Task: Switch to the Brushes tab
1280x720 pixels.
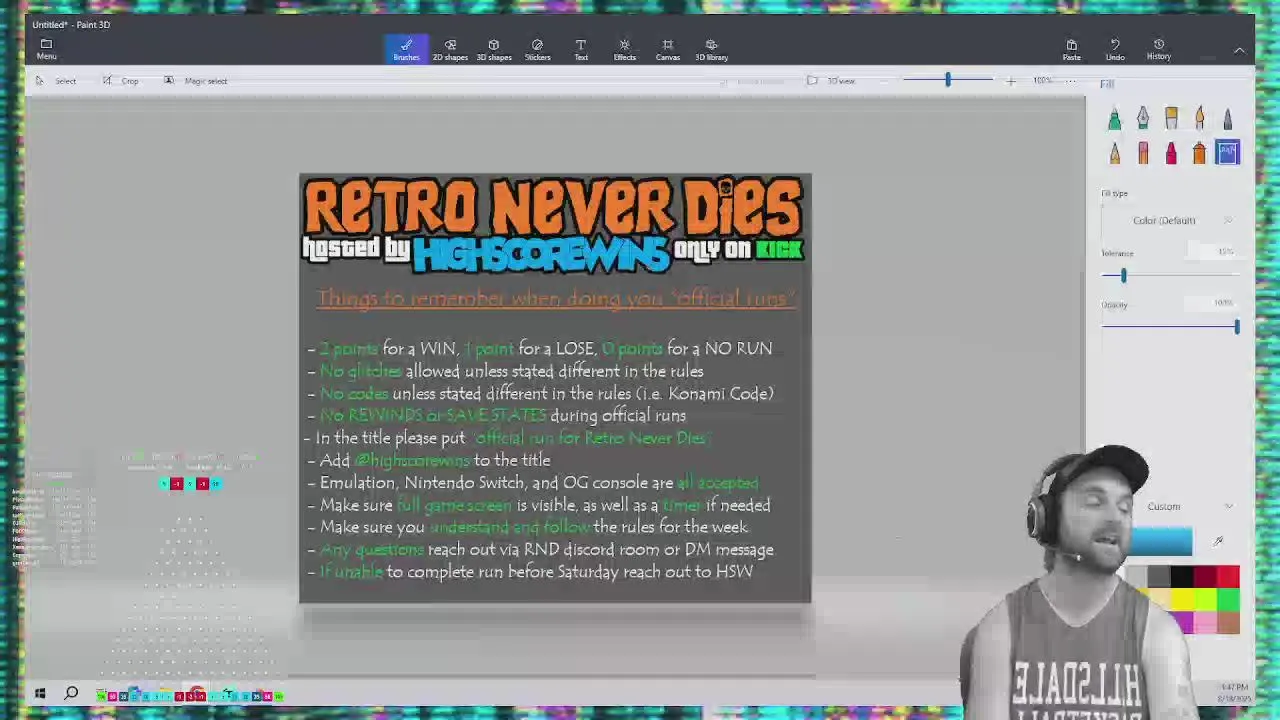Action: [x=406, y=49]
